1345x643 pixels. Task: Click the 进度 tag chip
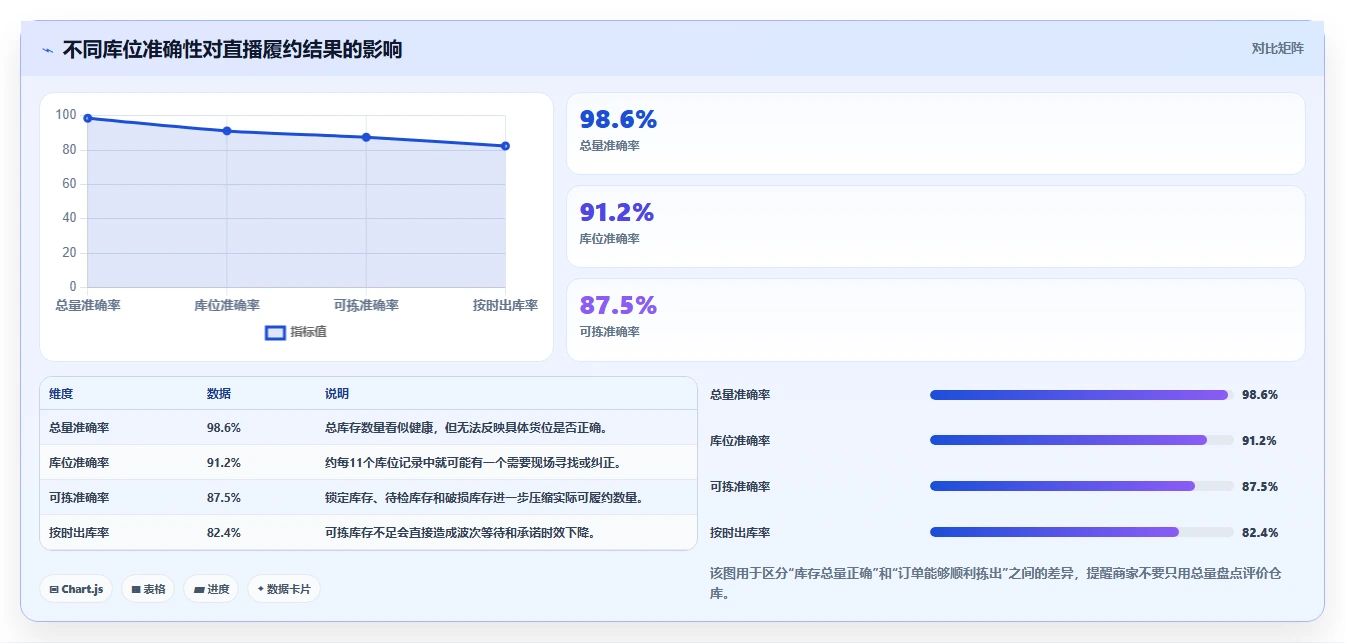tap(211, 589)
